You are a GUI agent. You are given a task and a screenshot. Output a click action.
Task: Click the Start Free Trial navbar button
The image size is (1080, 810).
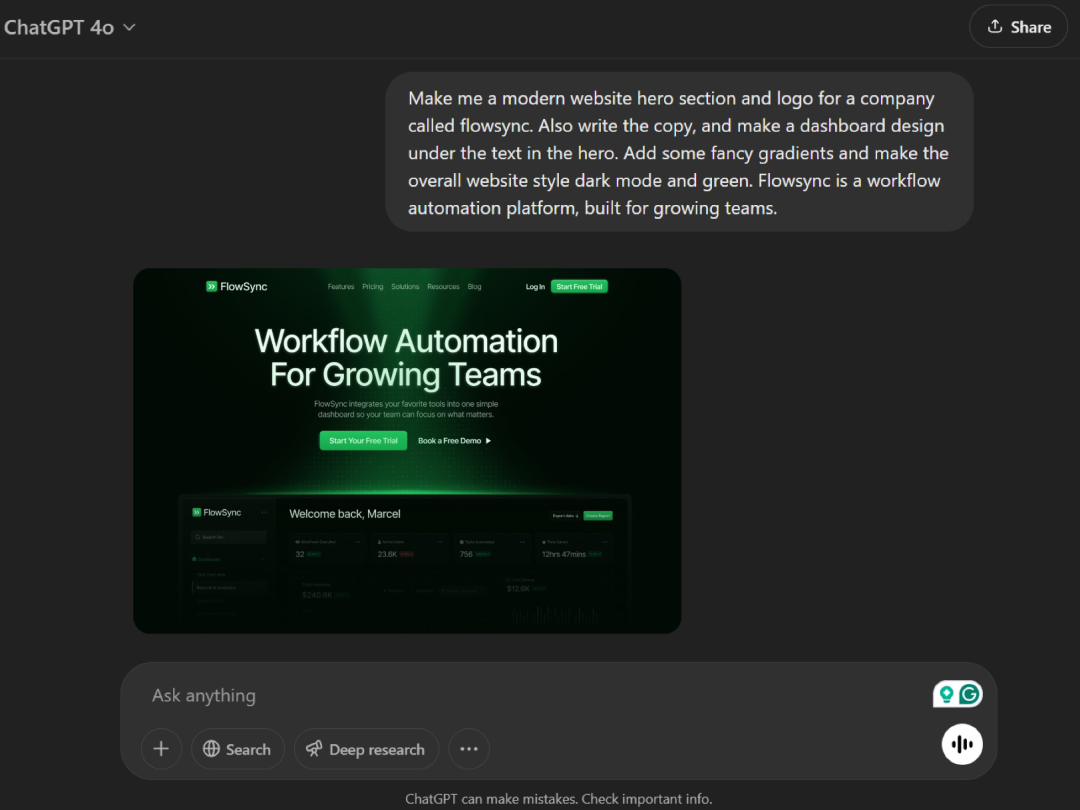point(579,287)
